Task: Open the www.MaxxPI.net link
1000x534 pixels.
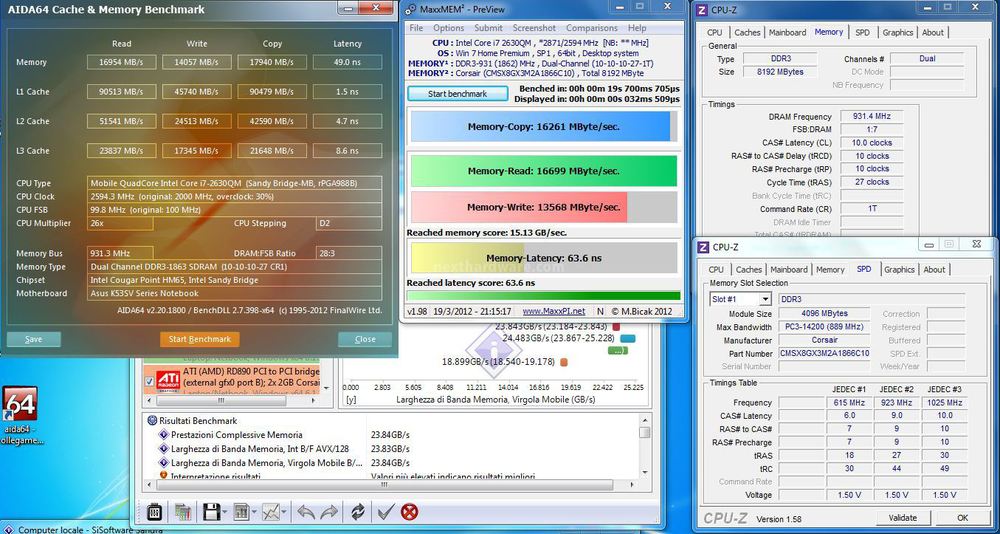Action: point(554,311)
